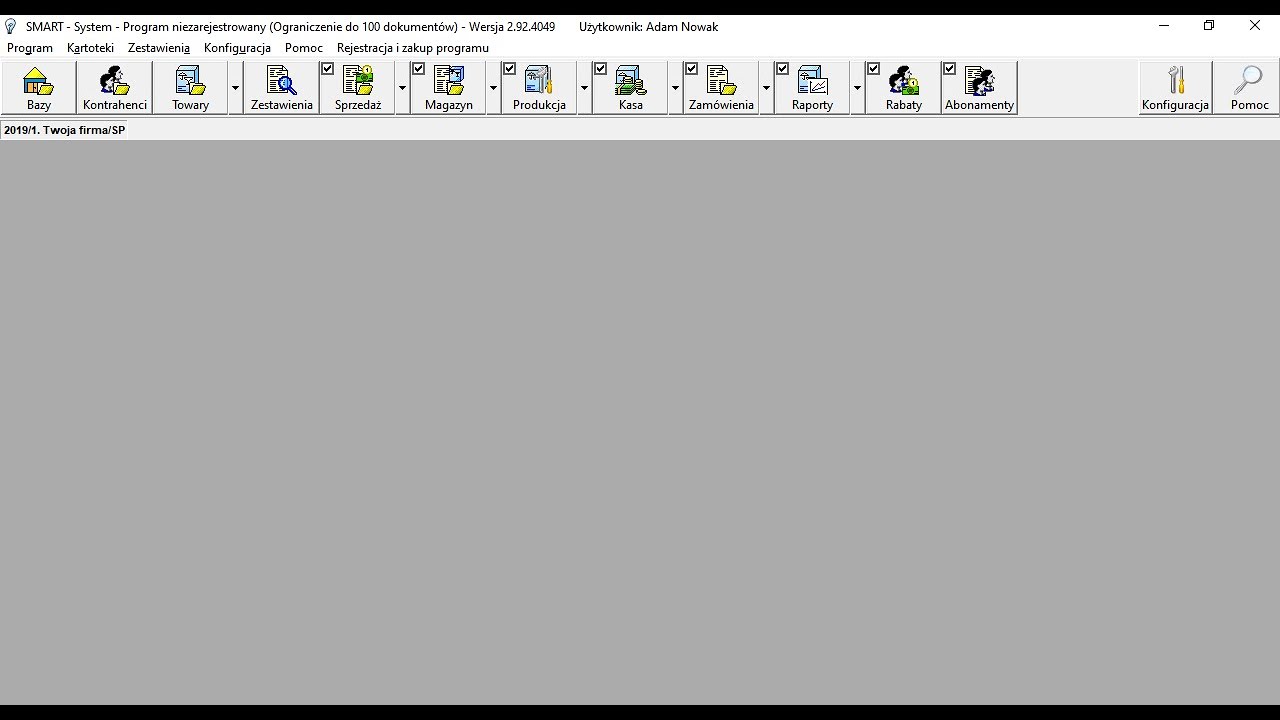Image resolution: width=1280 pixels, height=720 pixels.
Task: Open the Sprzedaż sales module
Action: 358,88
